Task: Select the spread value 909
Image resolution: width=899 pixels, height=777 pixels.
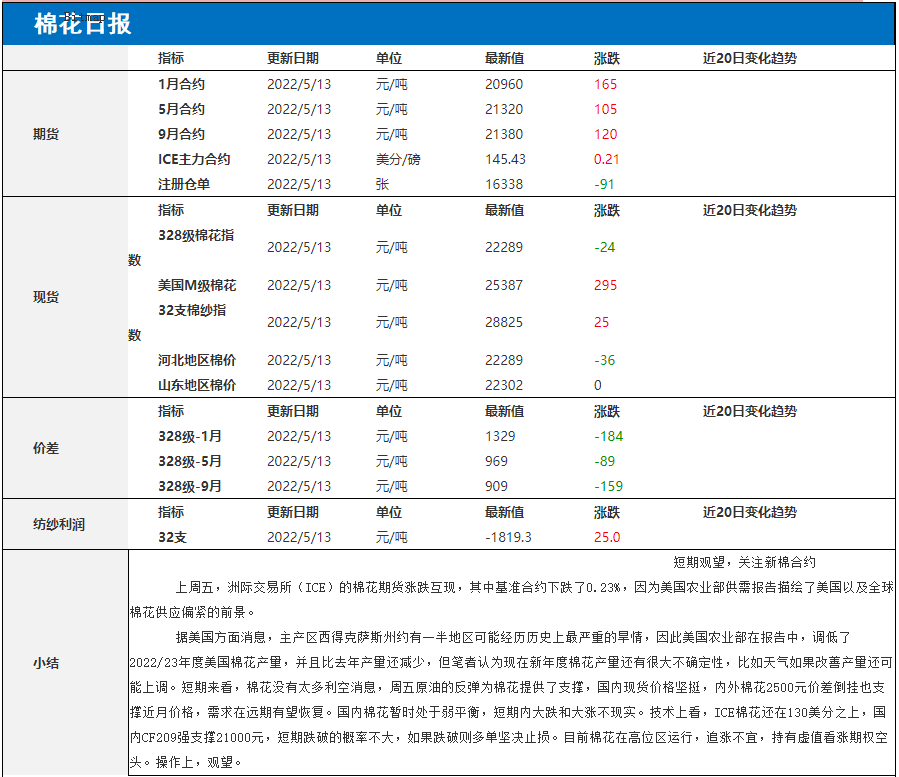Action: coord(497,486)
